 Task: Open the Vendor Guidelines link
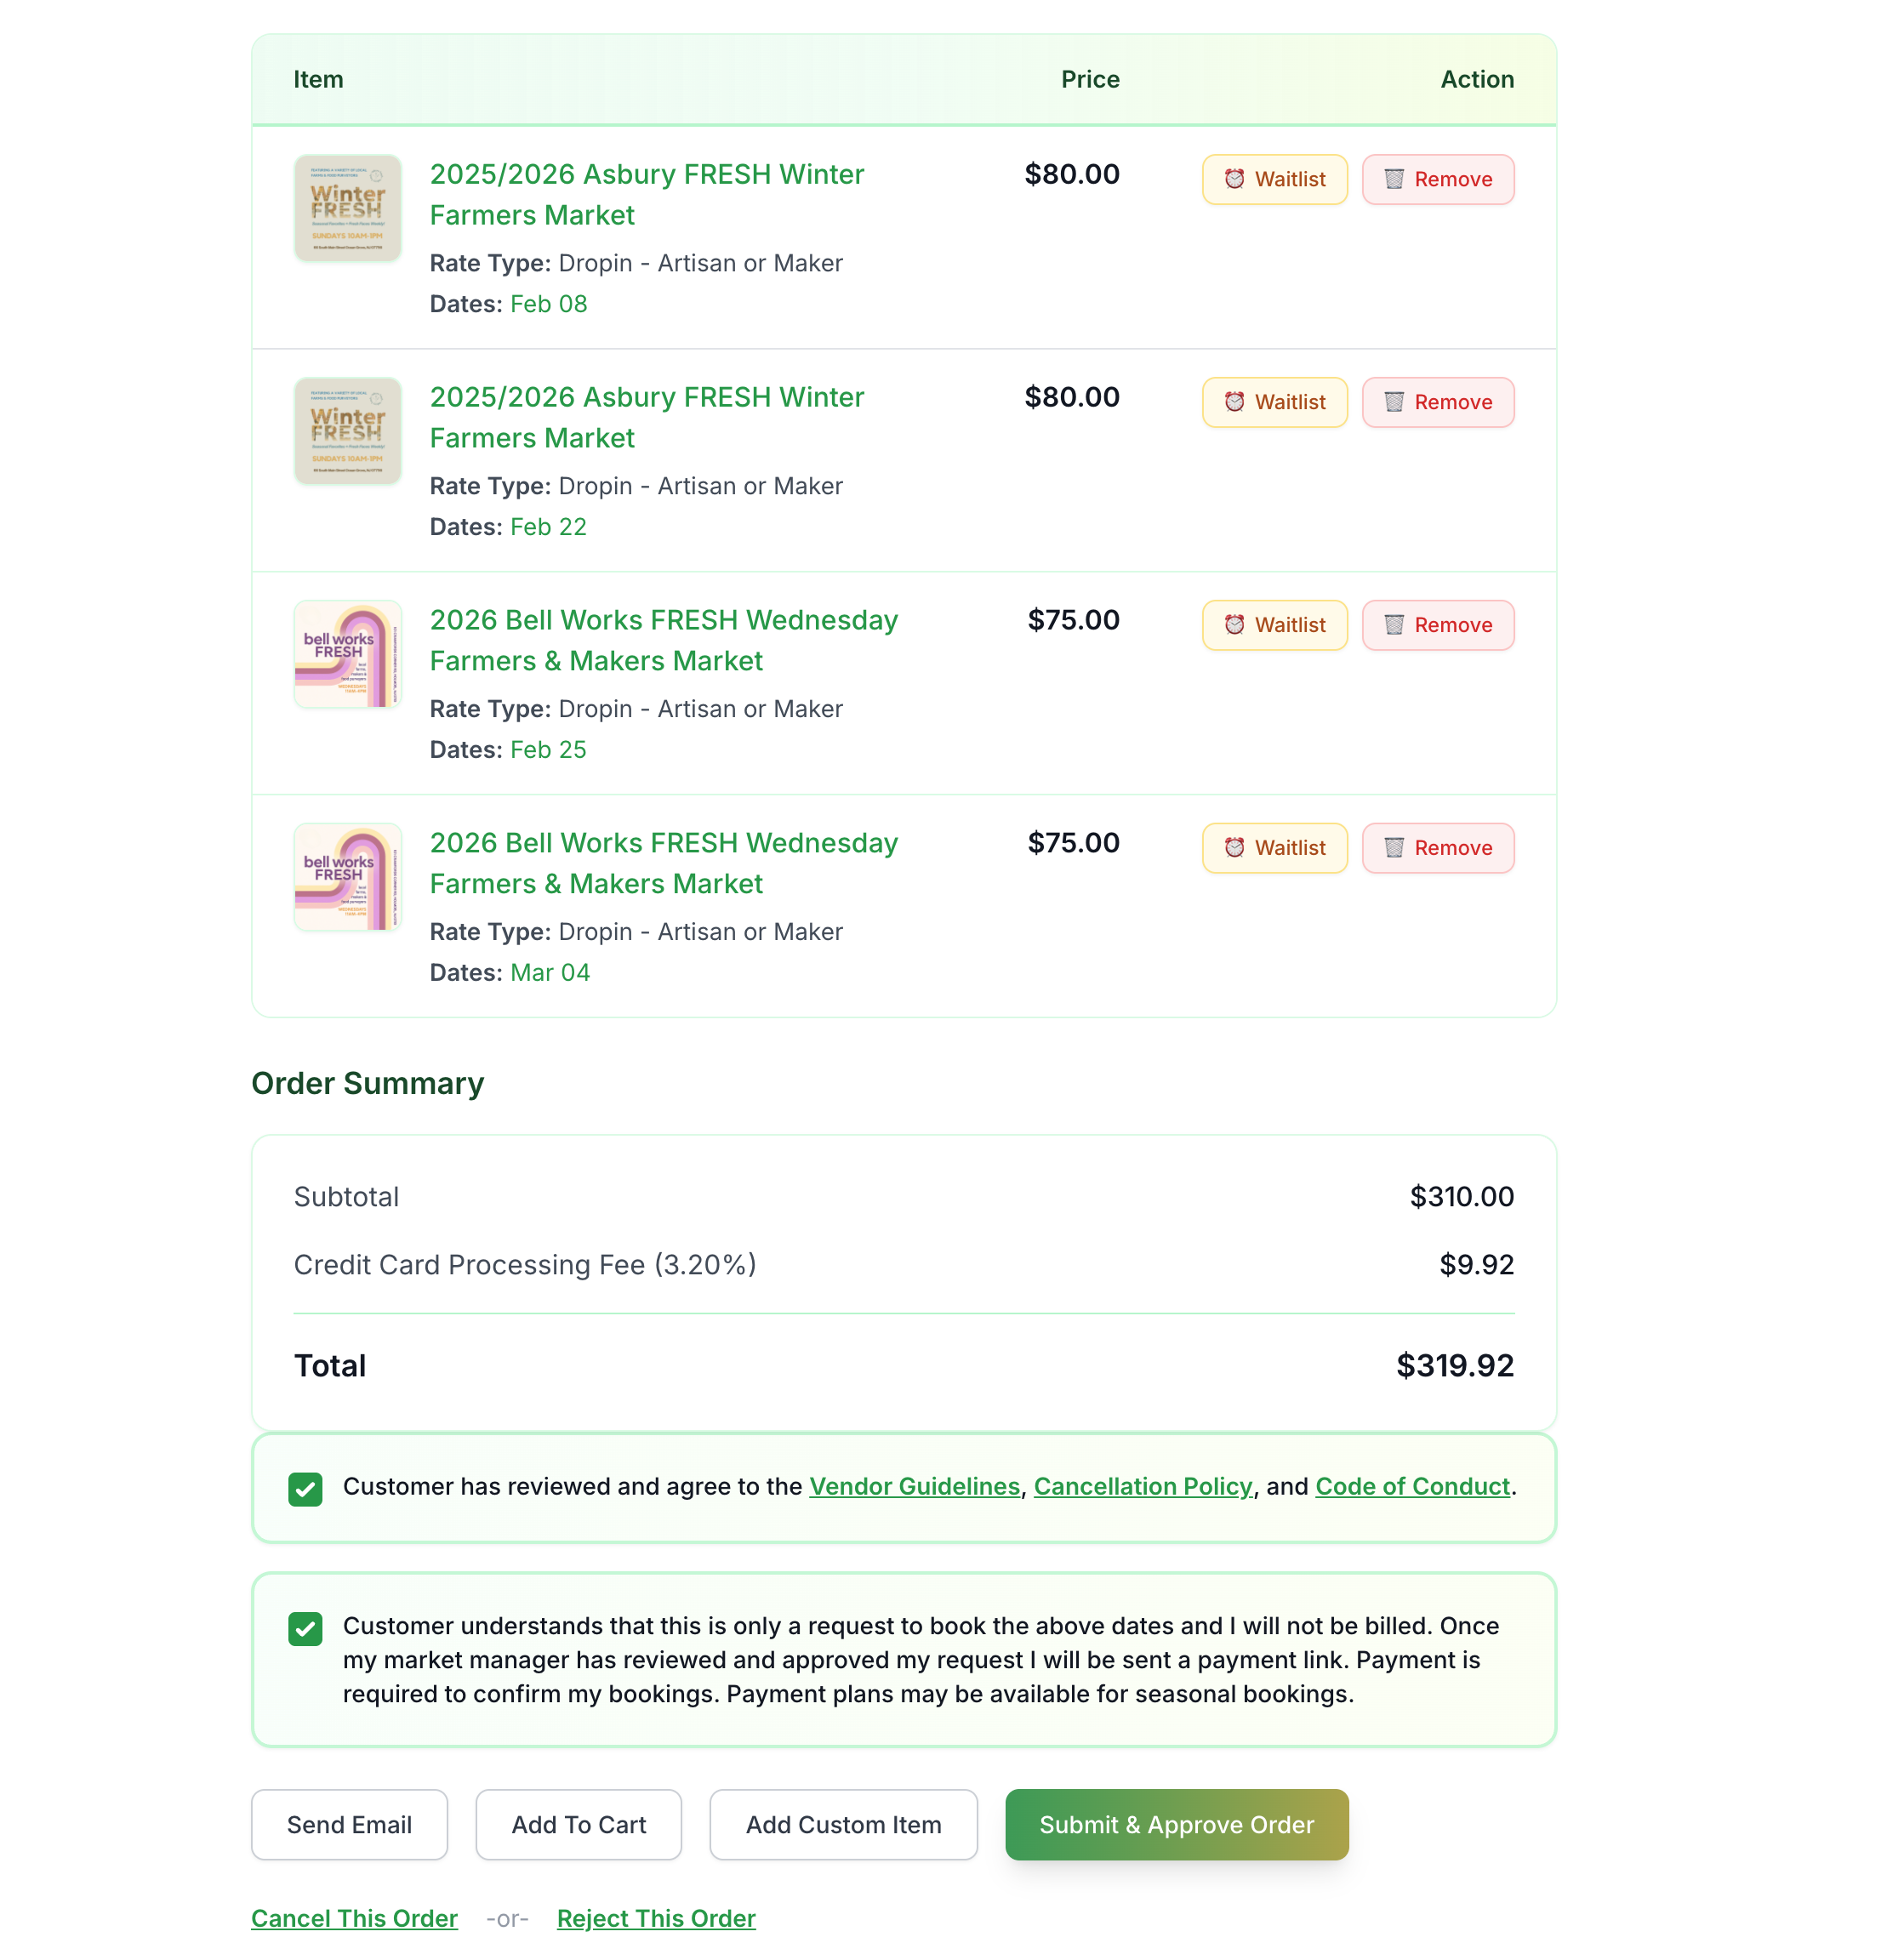914,1487
